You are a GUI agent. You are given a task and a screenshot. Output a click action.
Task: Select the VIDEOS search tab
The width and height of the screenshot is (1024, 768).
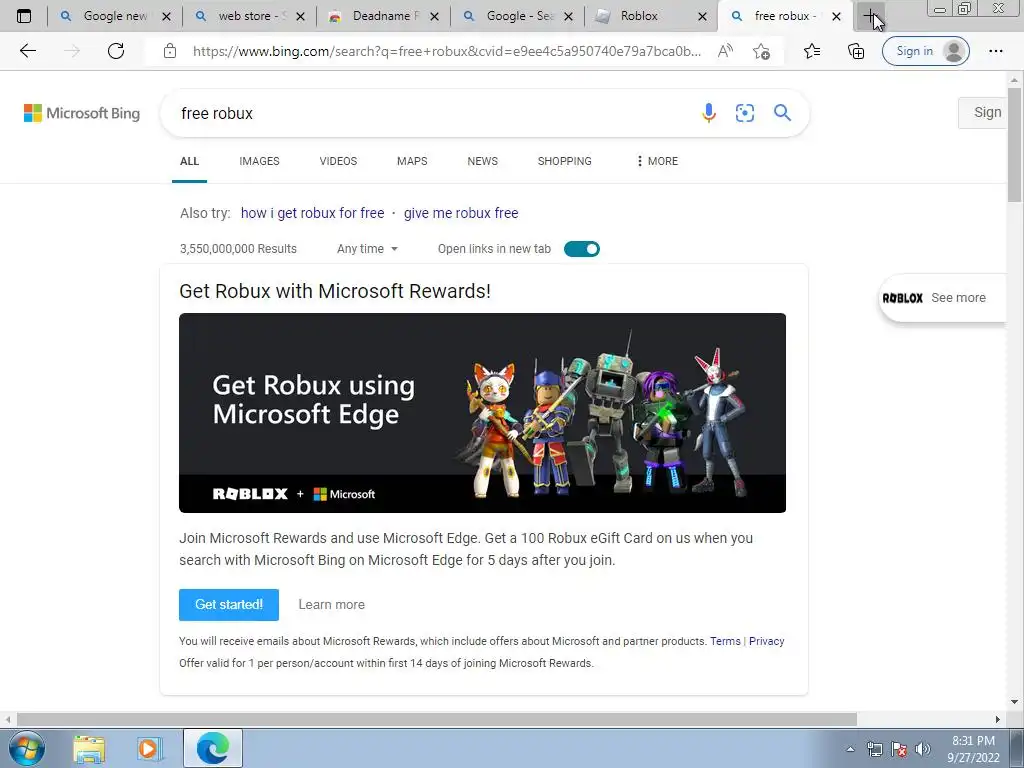pyautogui.click(x=338, y=161)
